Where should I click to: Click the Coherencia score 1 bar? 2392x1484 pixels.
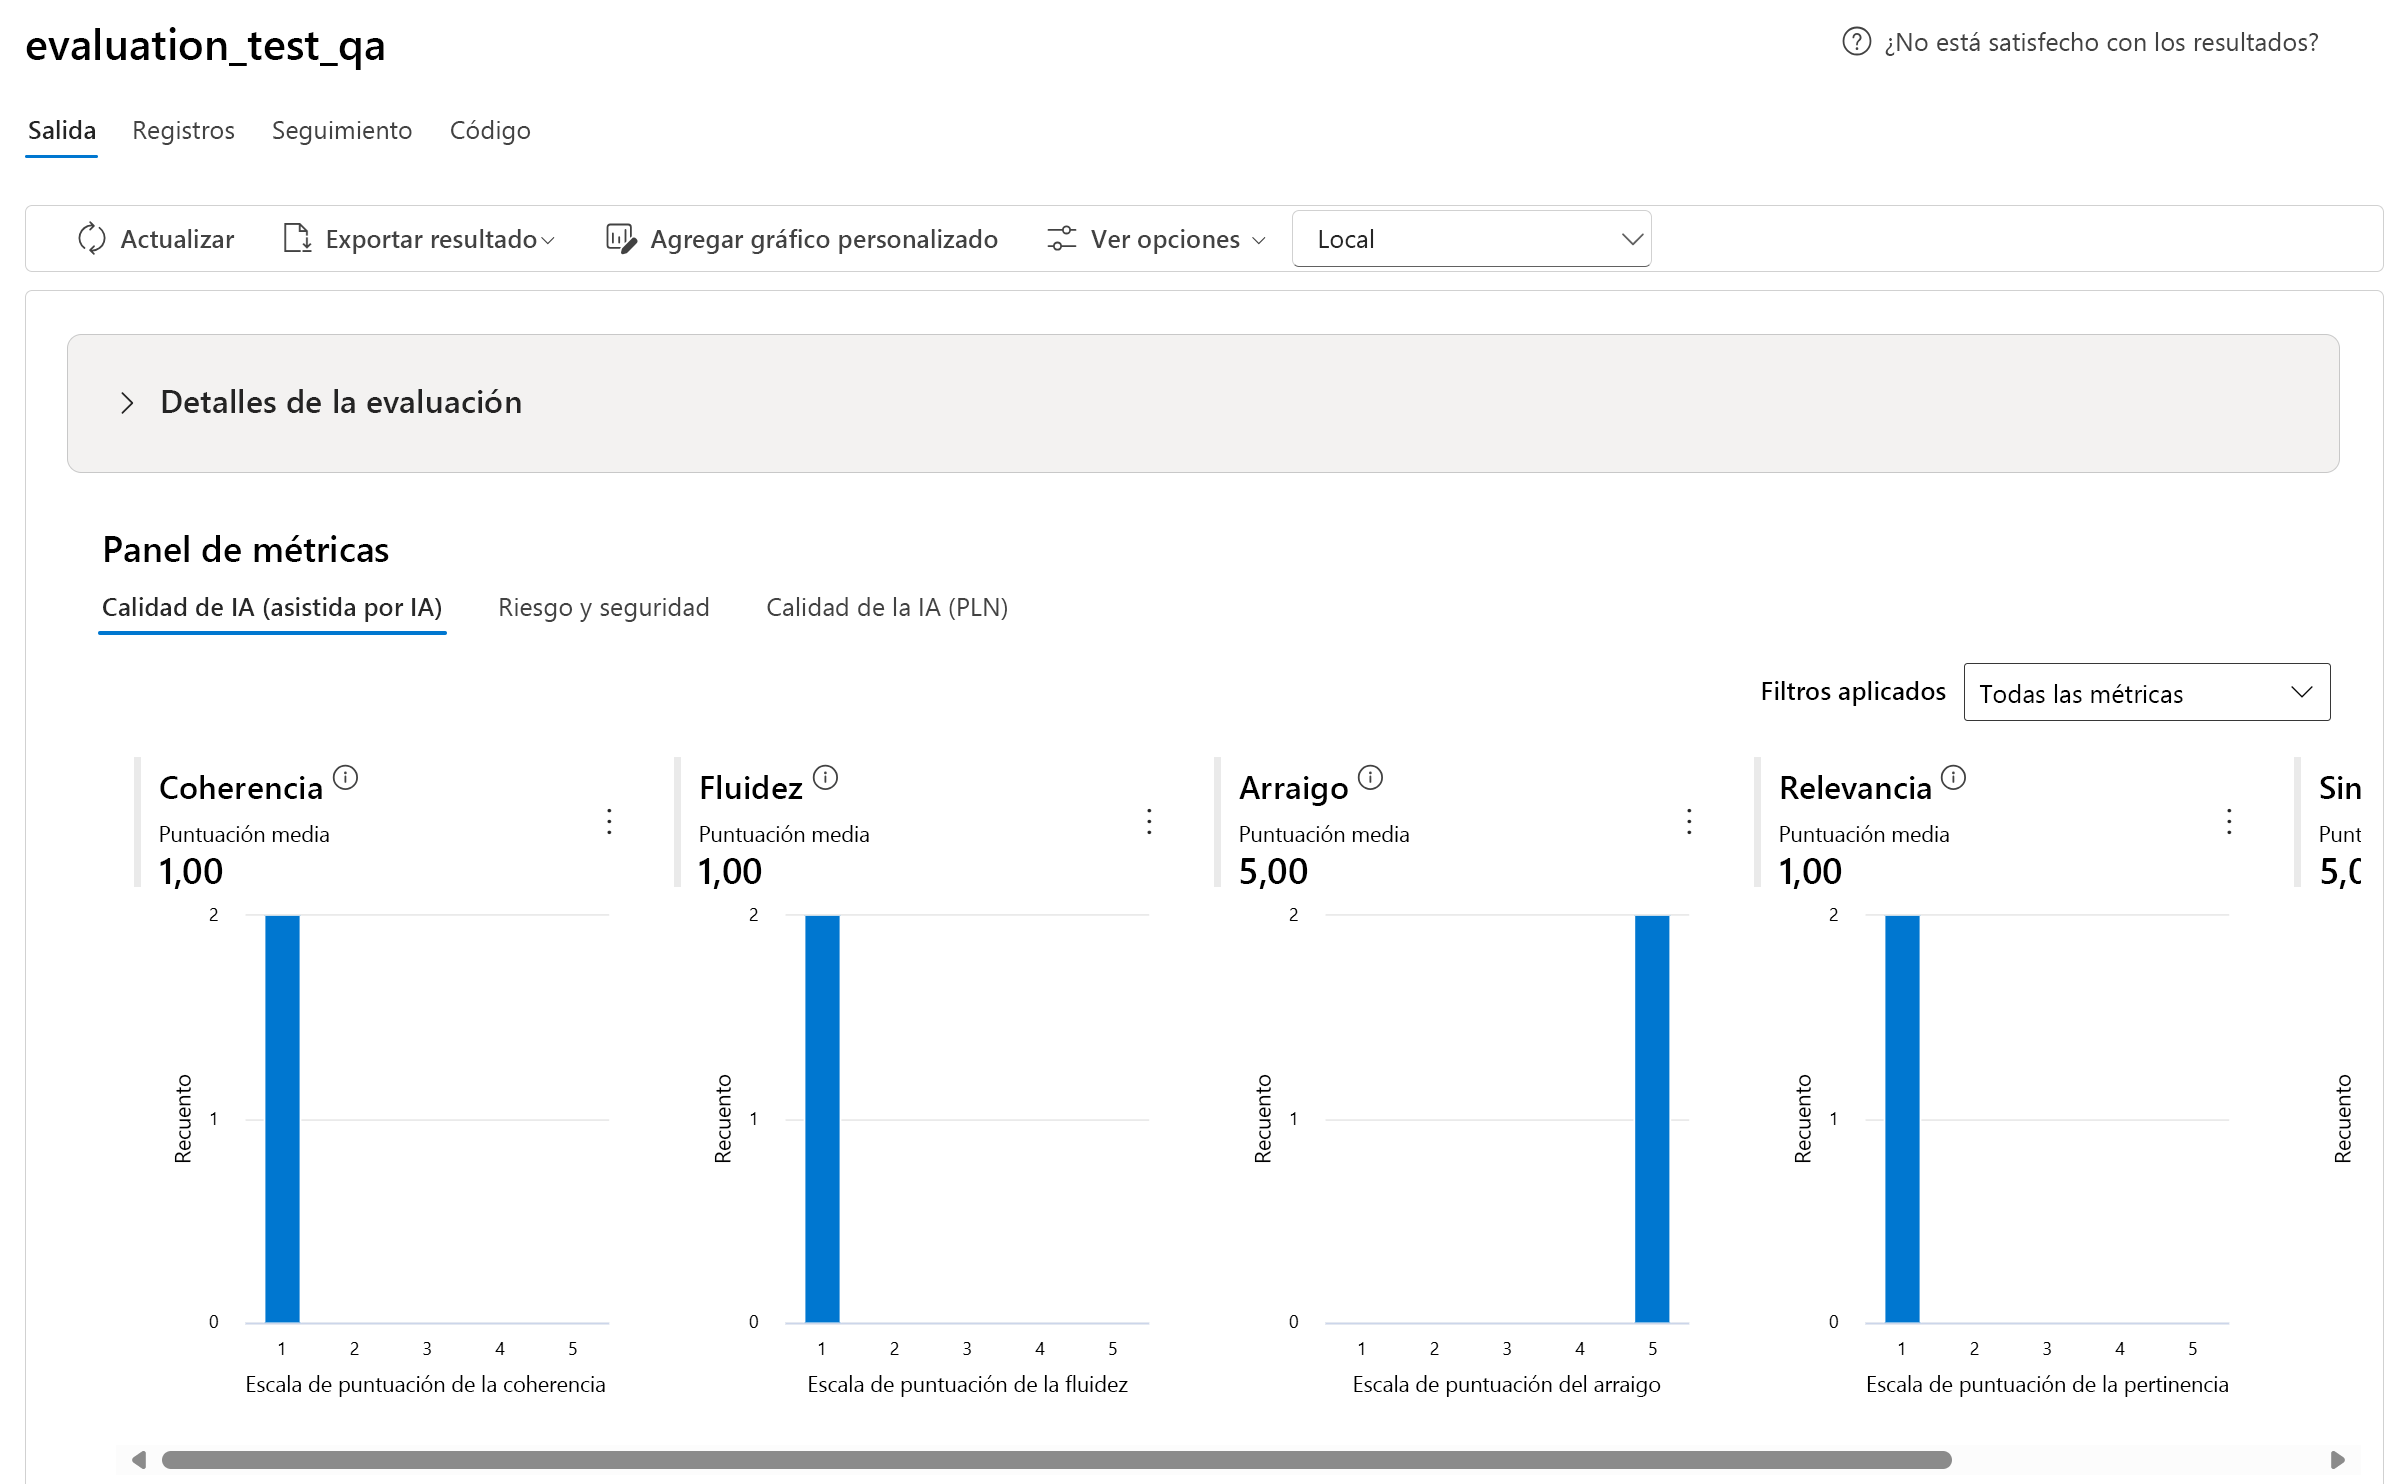282,1119
